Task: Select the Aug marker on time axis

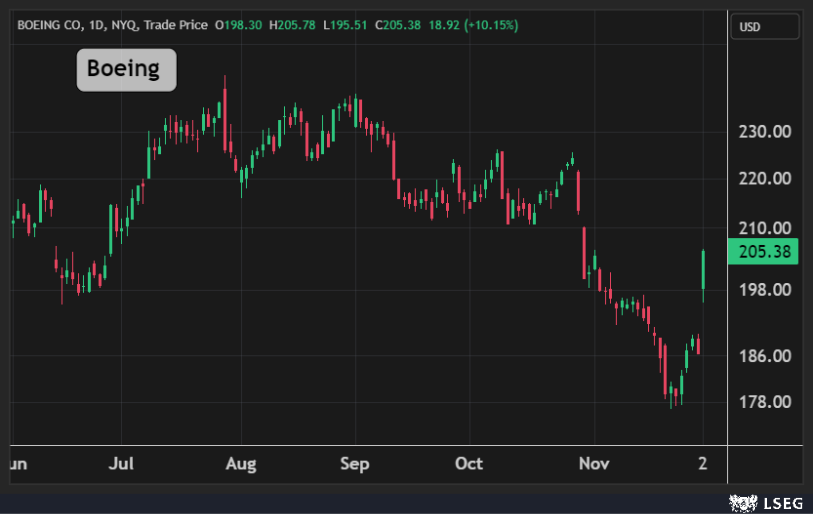Action: tap(241, 464)
